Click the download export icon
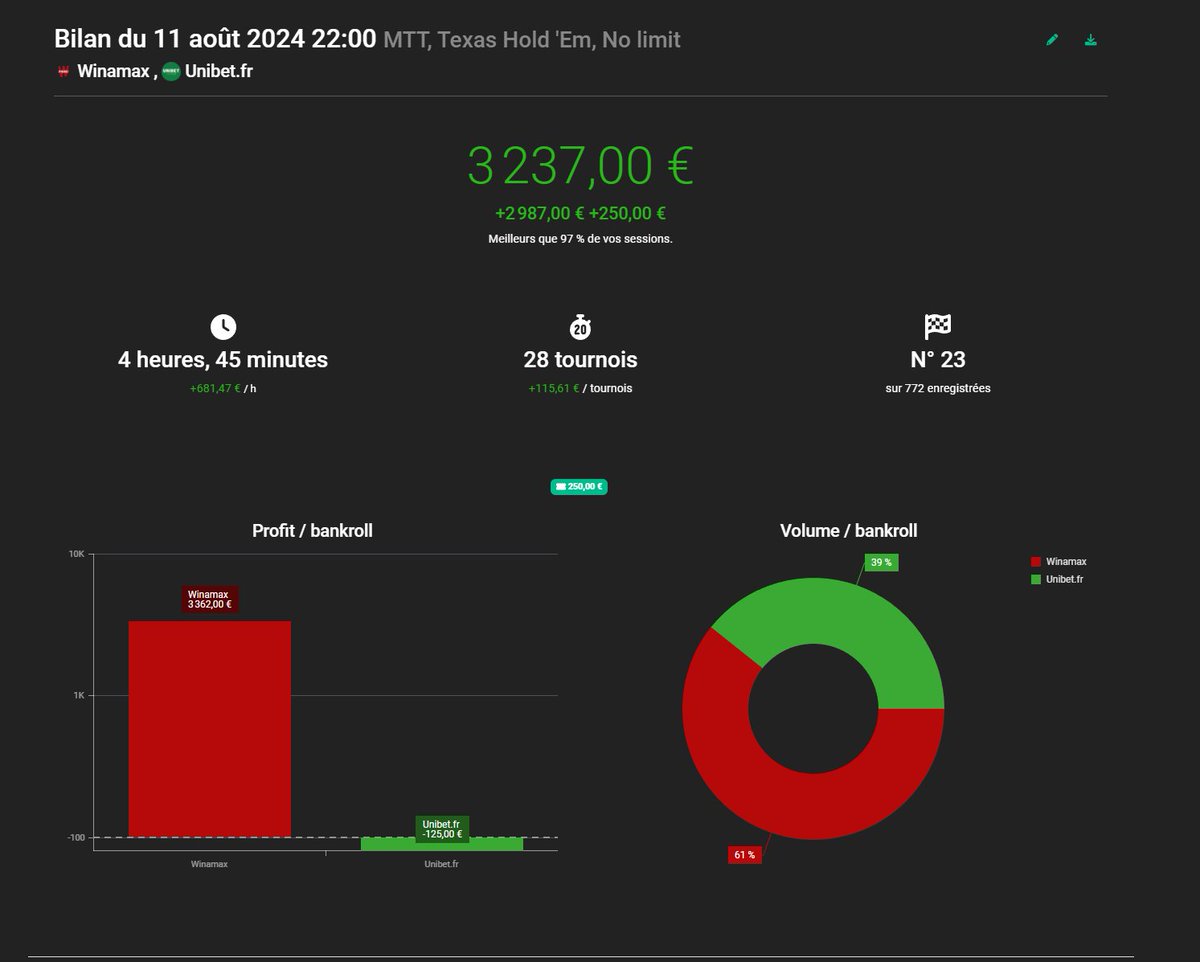 pos(1090,39)
